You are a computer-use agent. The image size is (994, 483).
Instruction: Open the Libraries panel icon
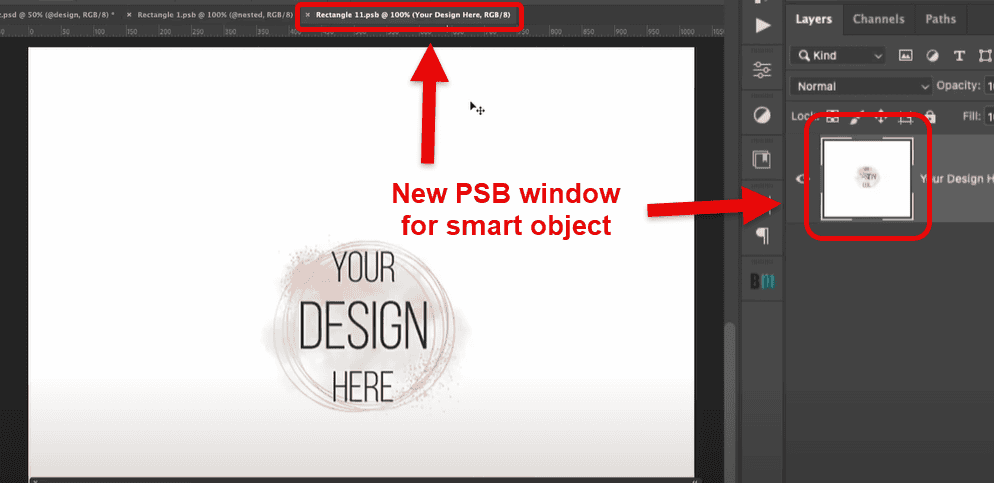tap(762, 160)
